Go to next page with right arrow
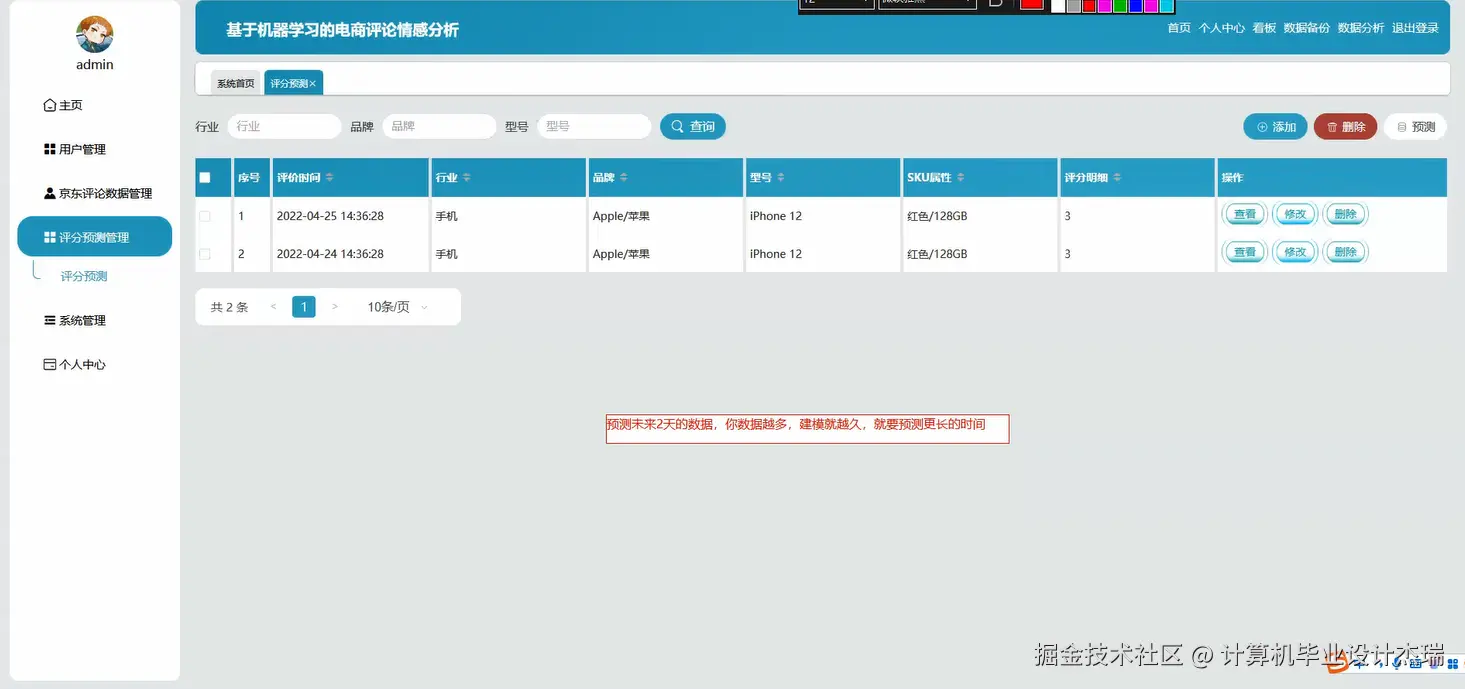 [x=335, y=307]
